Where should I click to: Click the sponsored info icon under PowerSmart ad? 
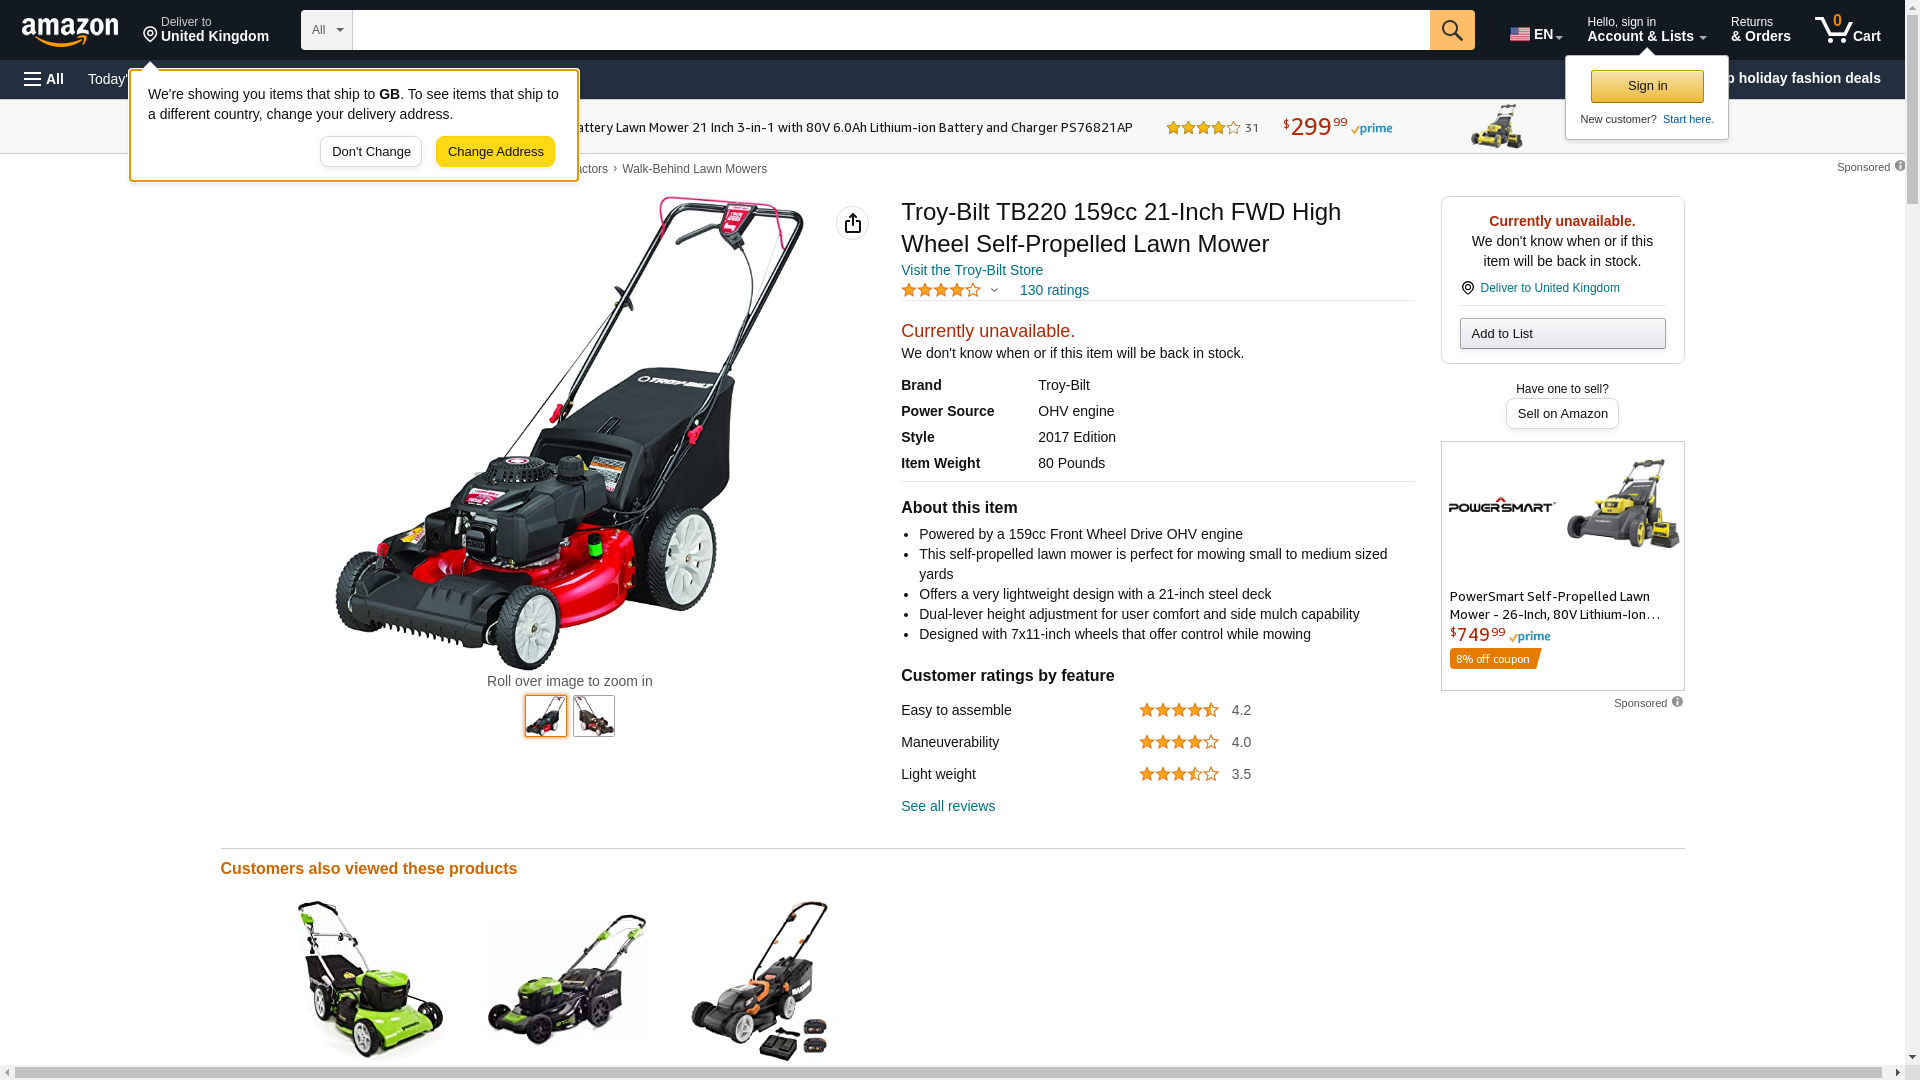point(1677,702)
